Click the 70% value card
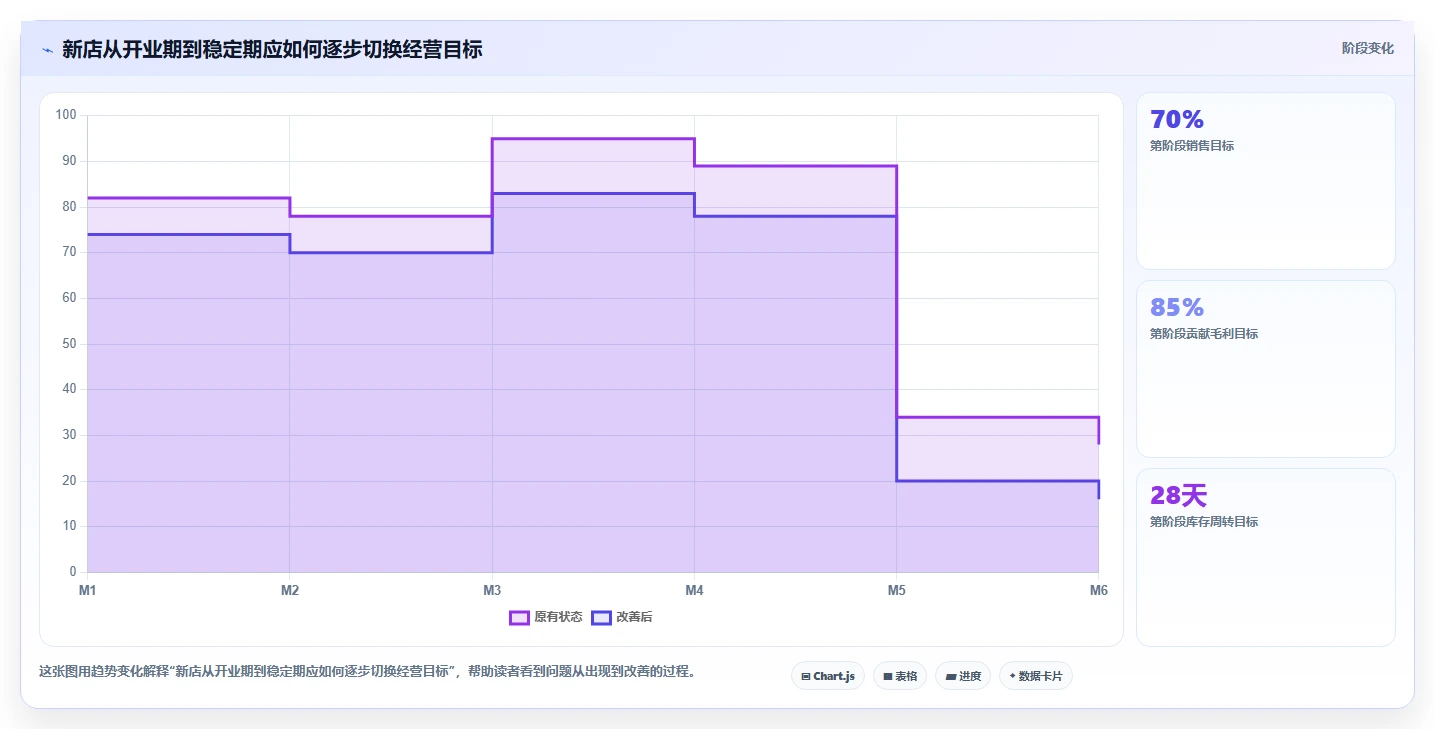Viewport: 1435px width, 729px height. [x=1265, y=181]
